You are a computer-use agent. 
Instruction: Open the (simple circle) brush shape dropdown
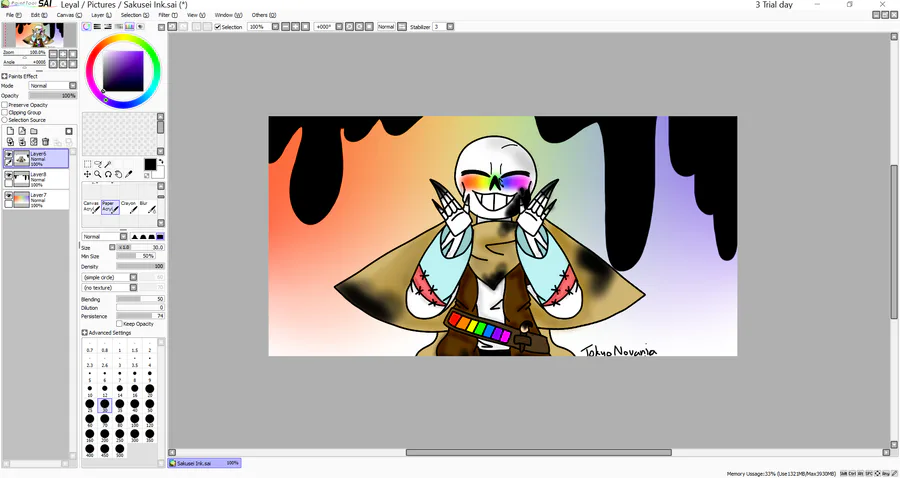point(133,277)
